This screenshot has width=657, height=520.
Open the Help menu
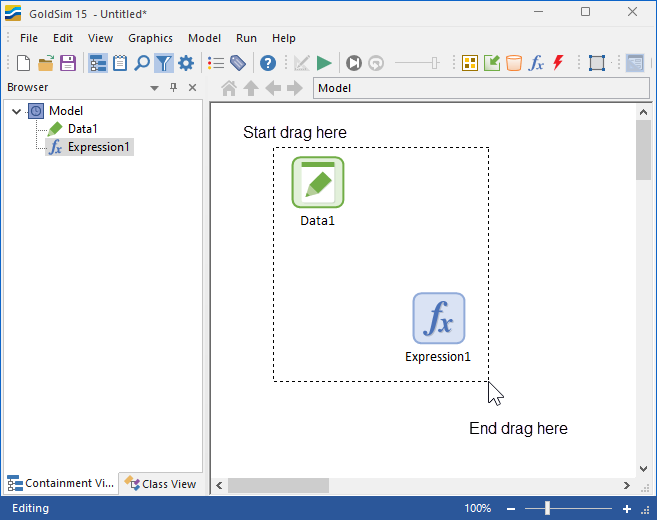coord(284,38)
